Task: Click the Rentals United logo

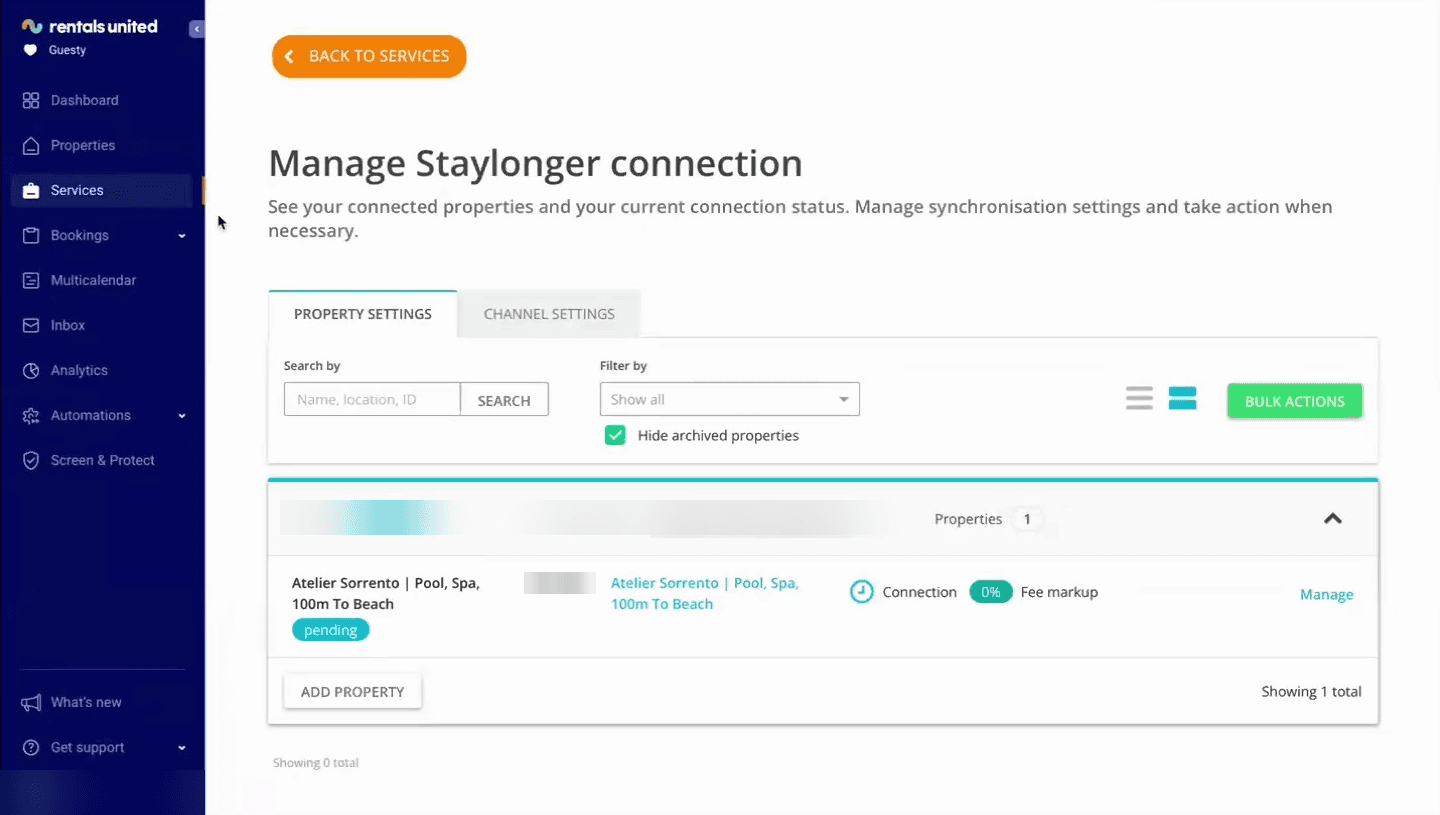Action: (x=89, y=27)
